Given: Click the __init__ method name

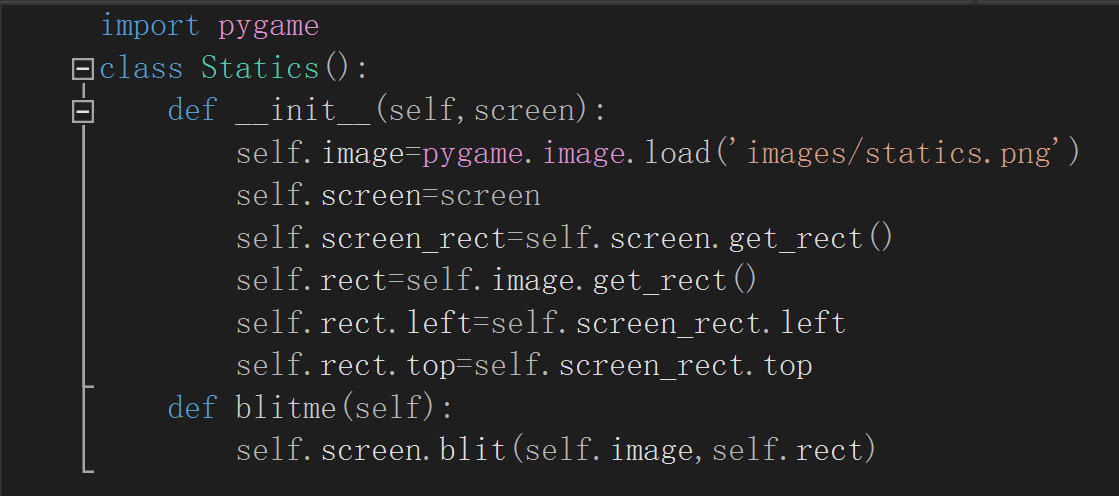Looking at the screenshot, I should coord(303,111).
